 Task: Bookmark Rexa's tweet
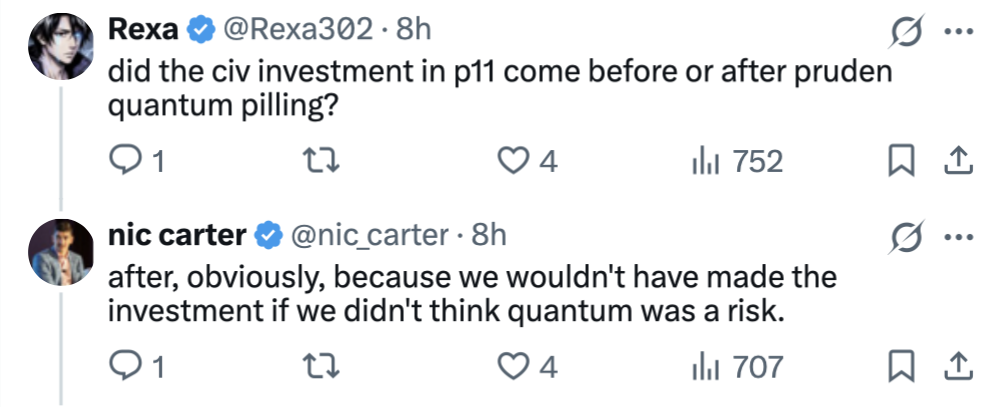(904, 161)
